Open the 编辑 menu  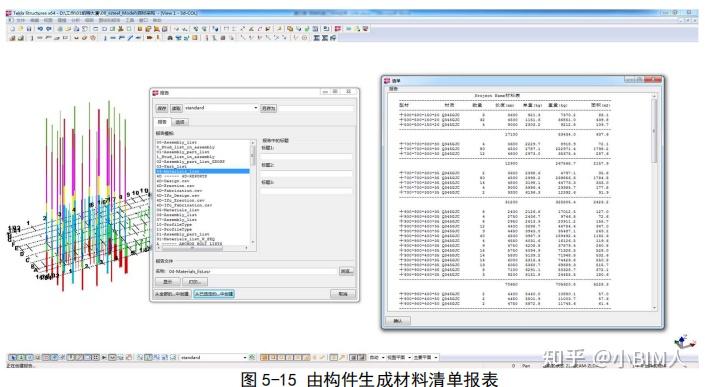pyautogui.click(x=35, y=20)
